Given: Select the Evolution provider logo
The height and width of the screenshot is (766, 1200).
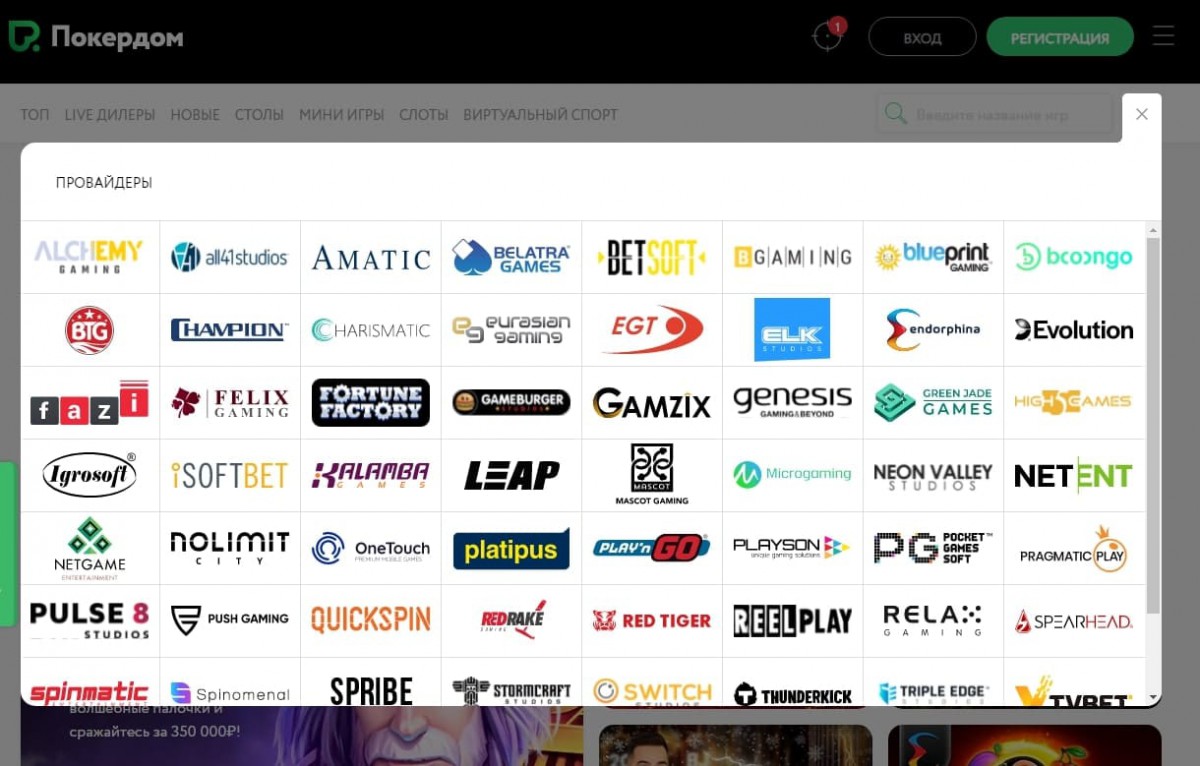Looking at the screenshot, I should [x=1073, y=330].
